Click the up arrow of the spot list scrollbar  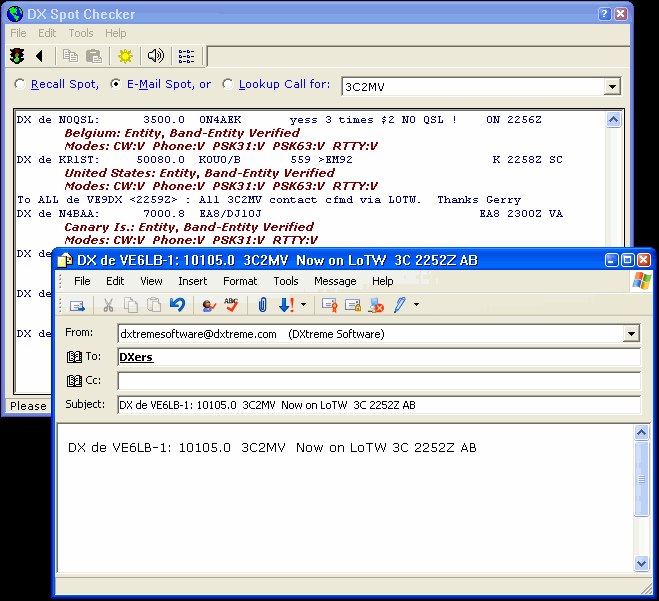point(614,120)
